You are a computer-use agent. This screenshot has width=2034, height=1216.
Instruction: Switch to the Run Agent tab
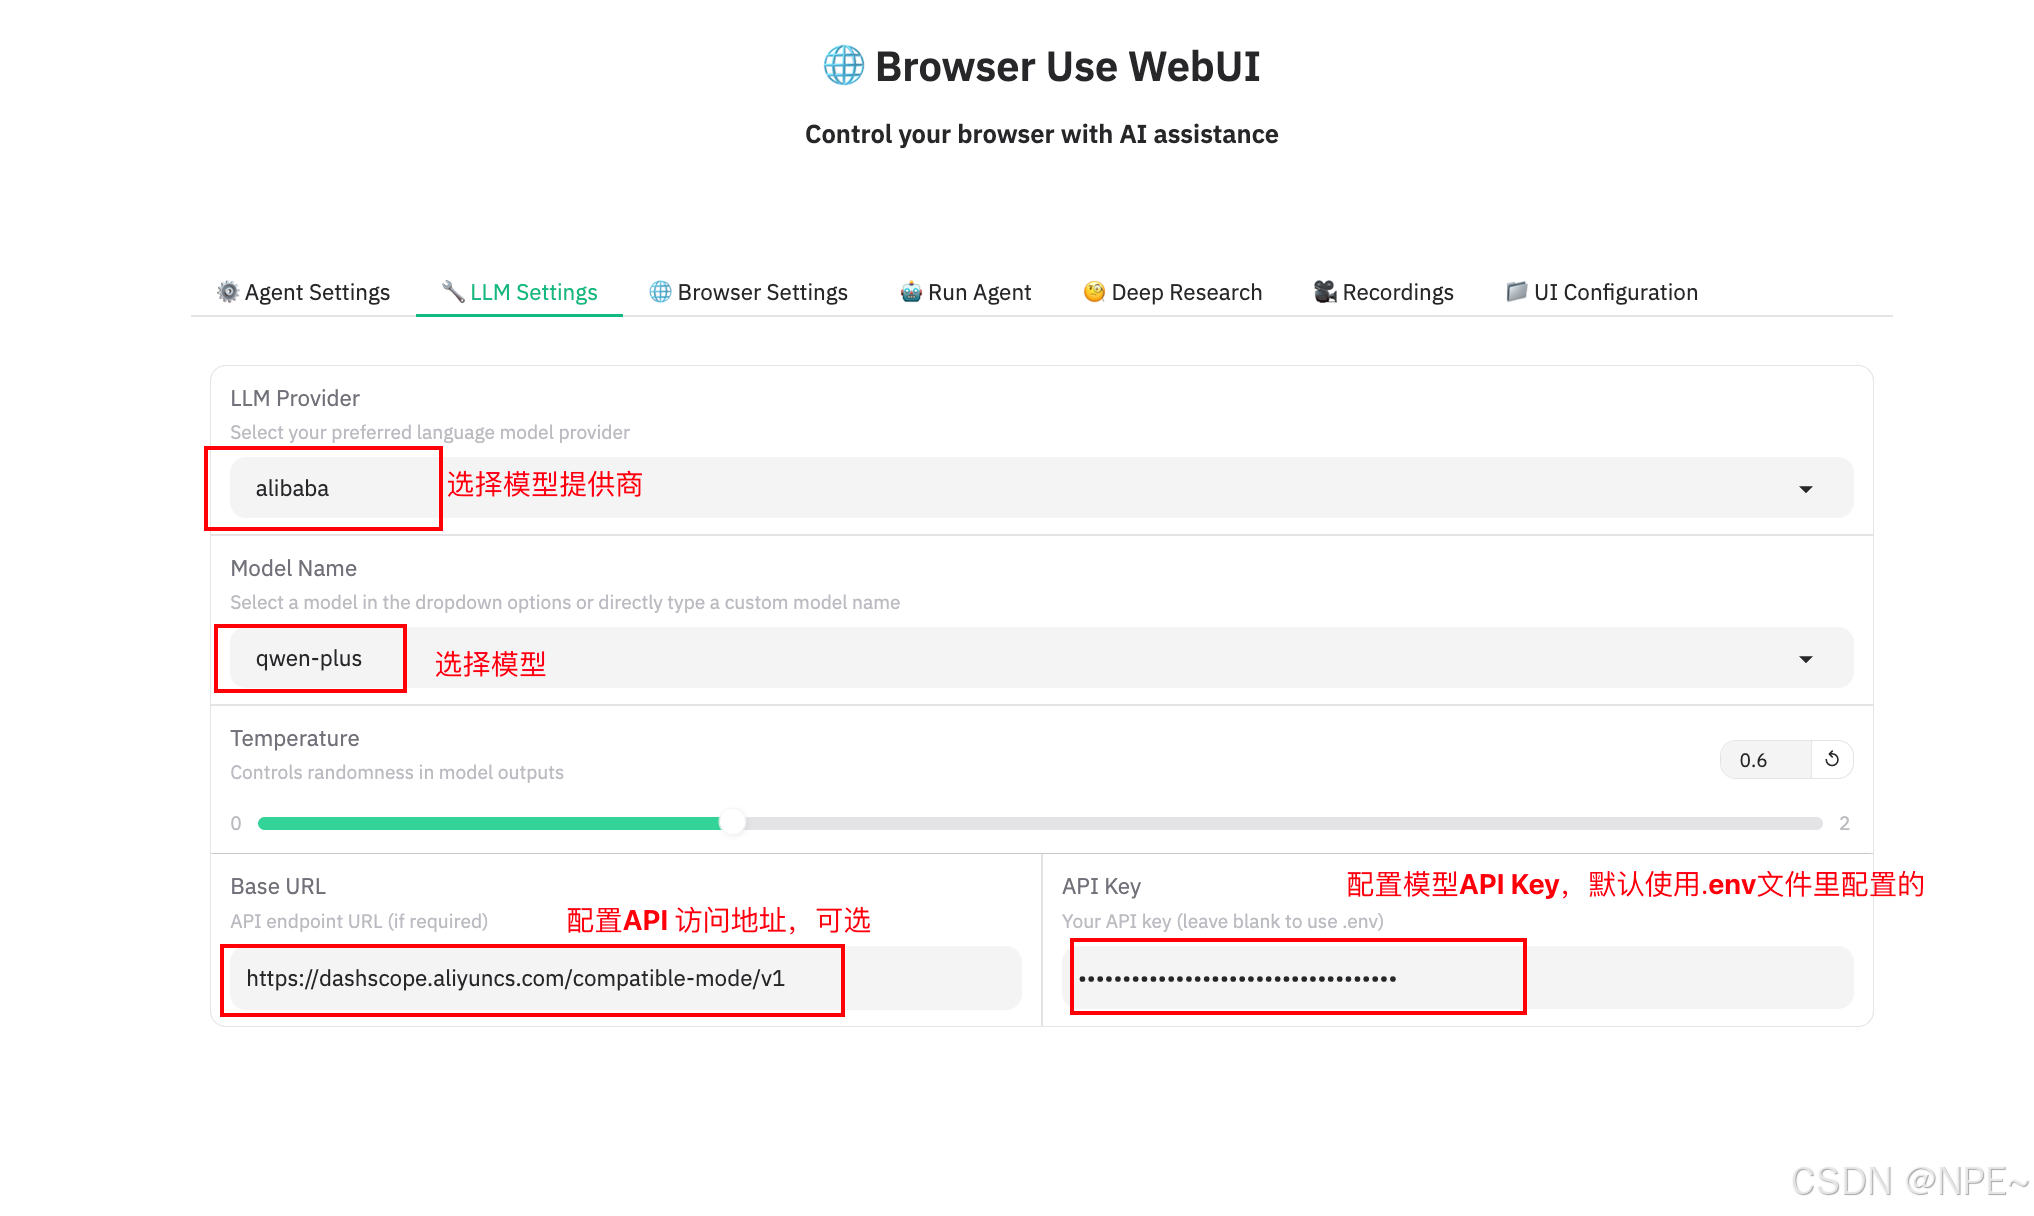tap(978, 292)
